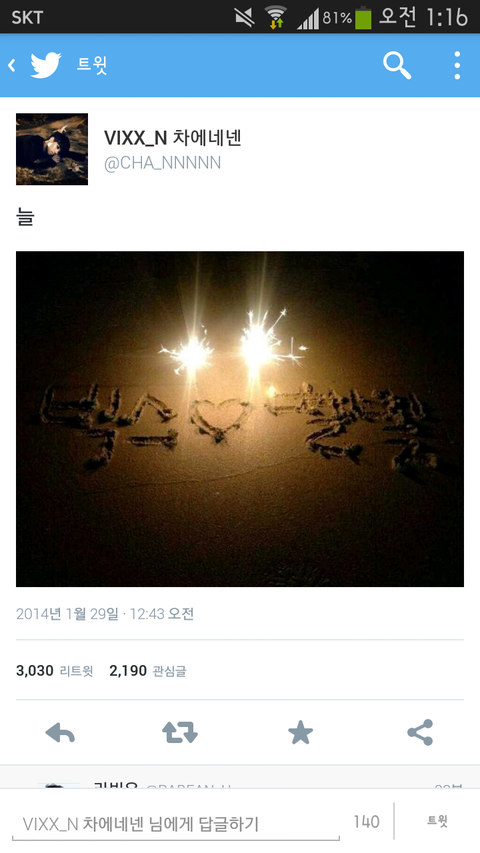This screenshot has width=480, height=853.
Task: Open search with the magnifier icon
Action: [x=397, y=66]
